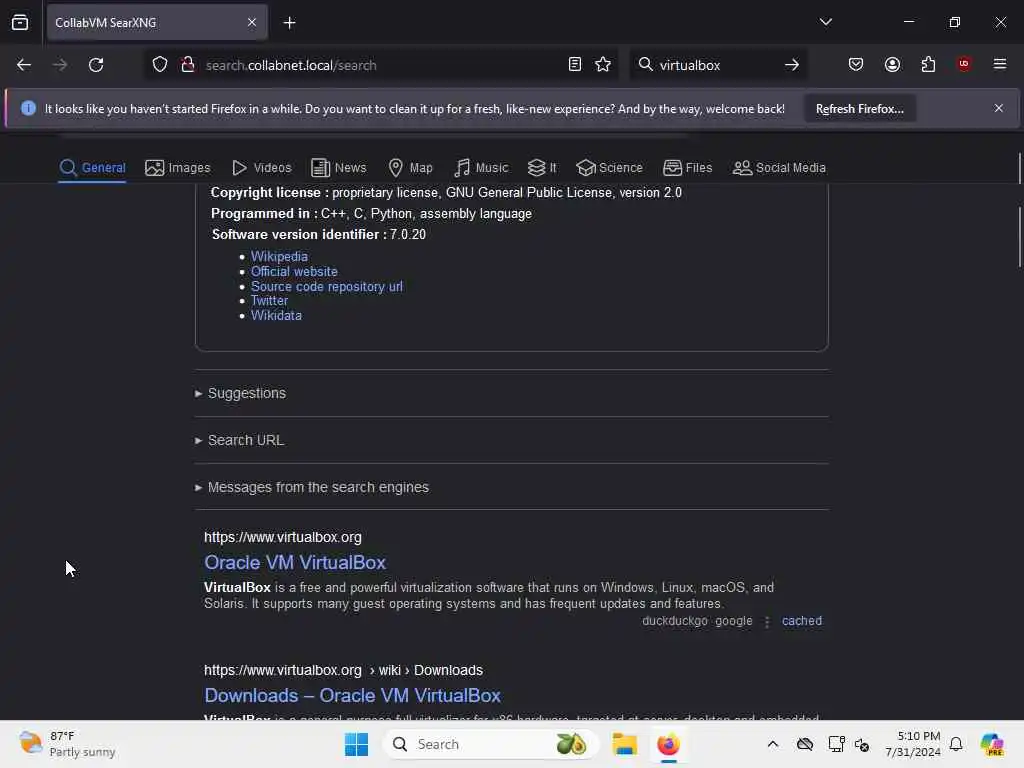Switch to the Videos category
Viewport: 1024px width, 768px height.
[x=262, y=168]
